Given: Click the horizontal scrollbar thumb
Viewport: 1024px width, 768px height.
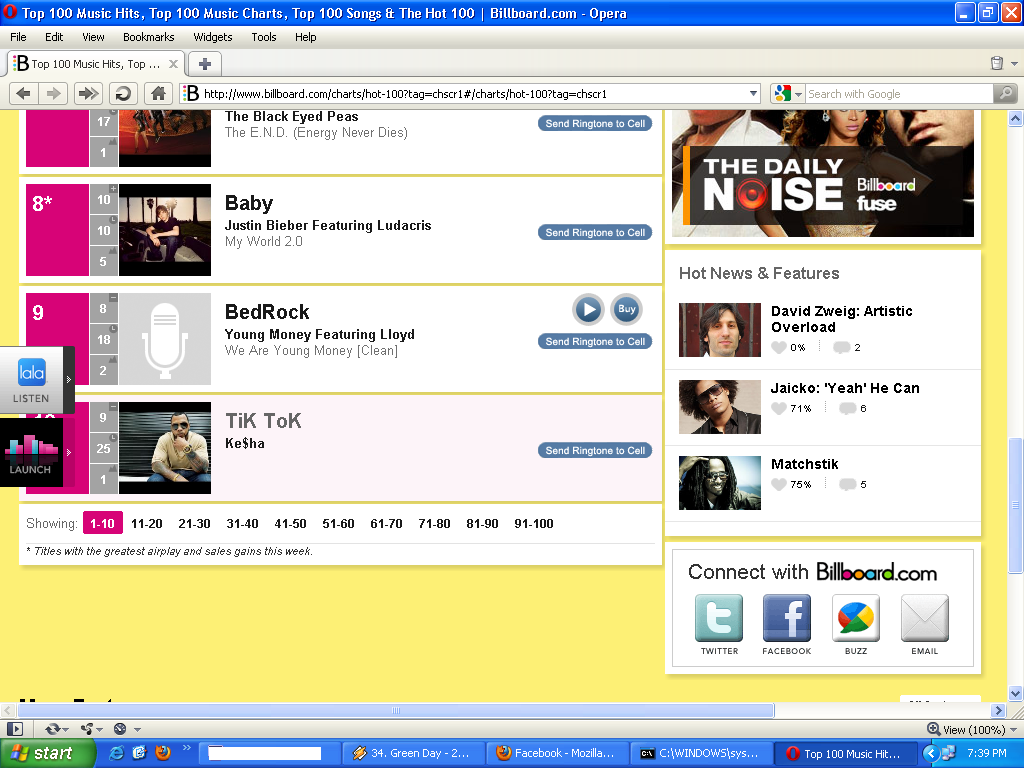Looking at the screenshot, I should [x=396, y=711].
